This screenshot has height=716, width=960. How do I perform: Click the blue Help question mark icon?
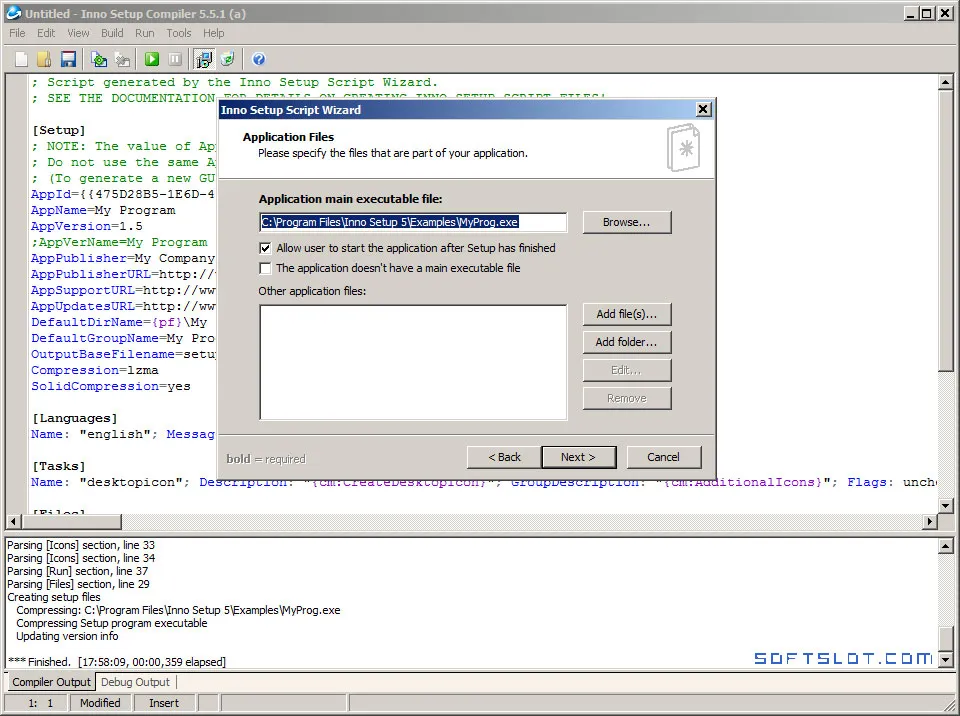tap(259, 59)
